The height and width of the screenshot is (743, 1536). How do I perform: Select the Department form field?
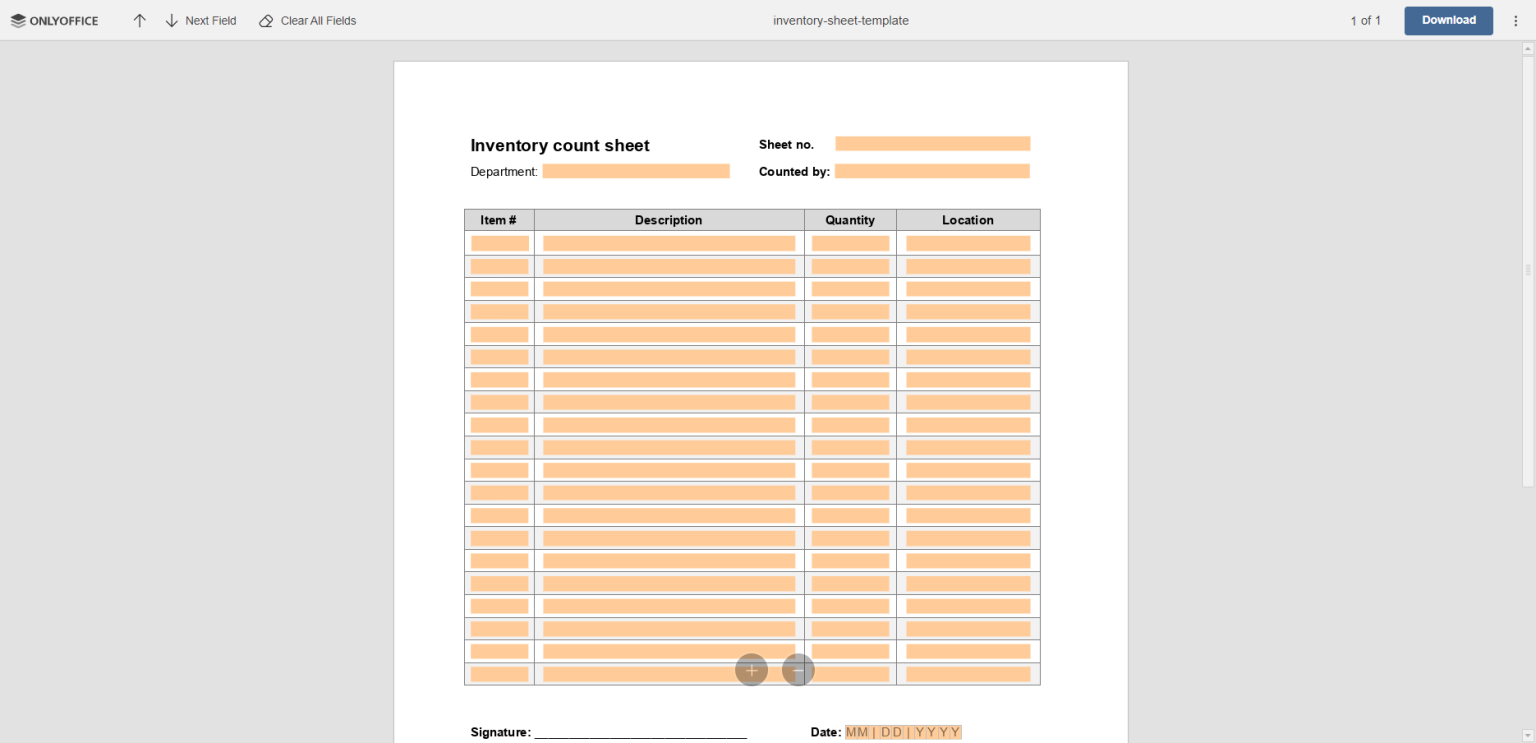[x=636, y=170]
